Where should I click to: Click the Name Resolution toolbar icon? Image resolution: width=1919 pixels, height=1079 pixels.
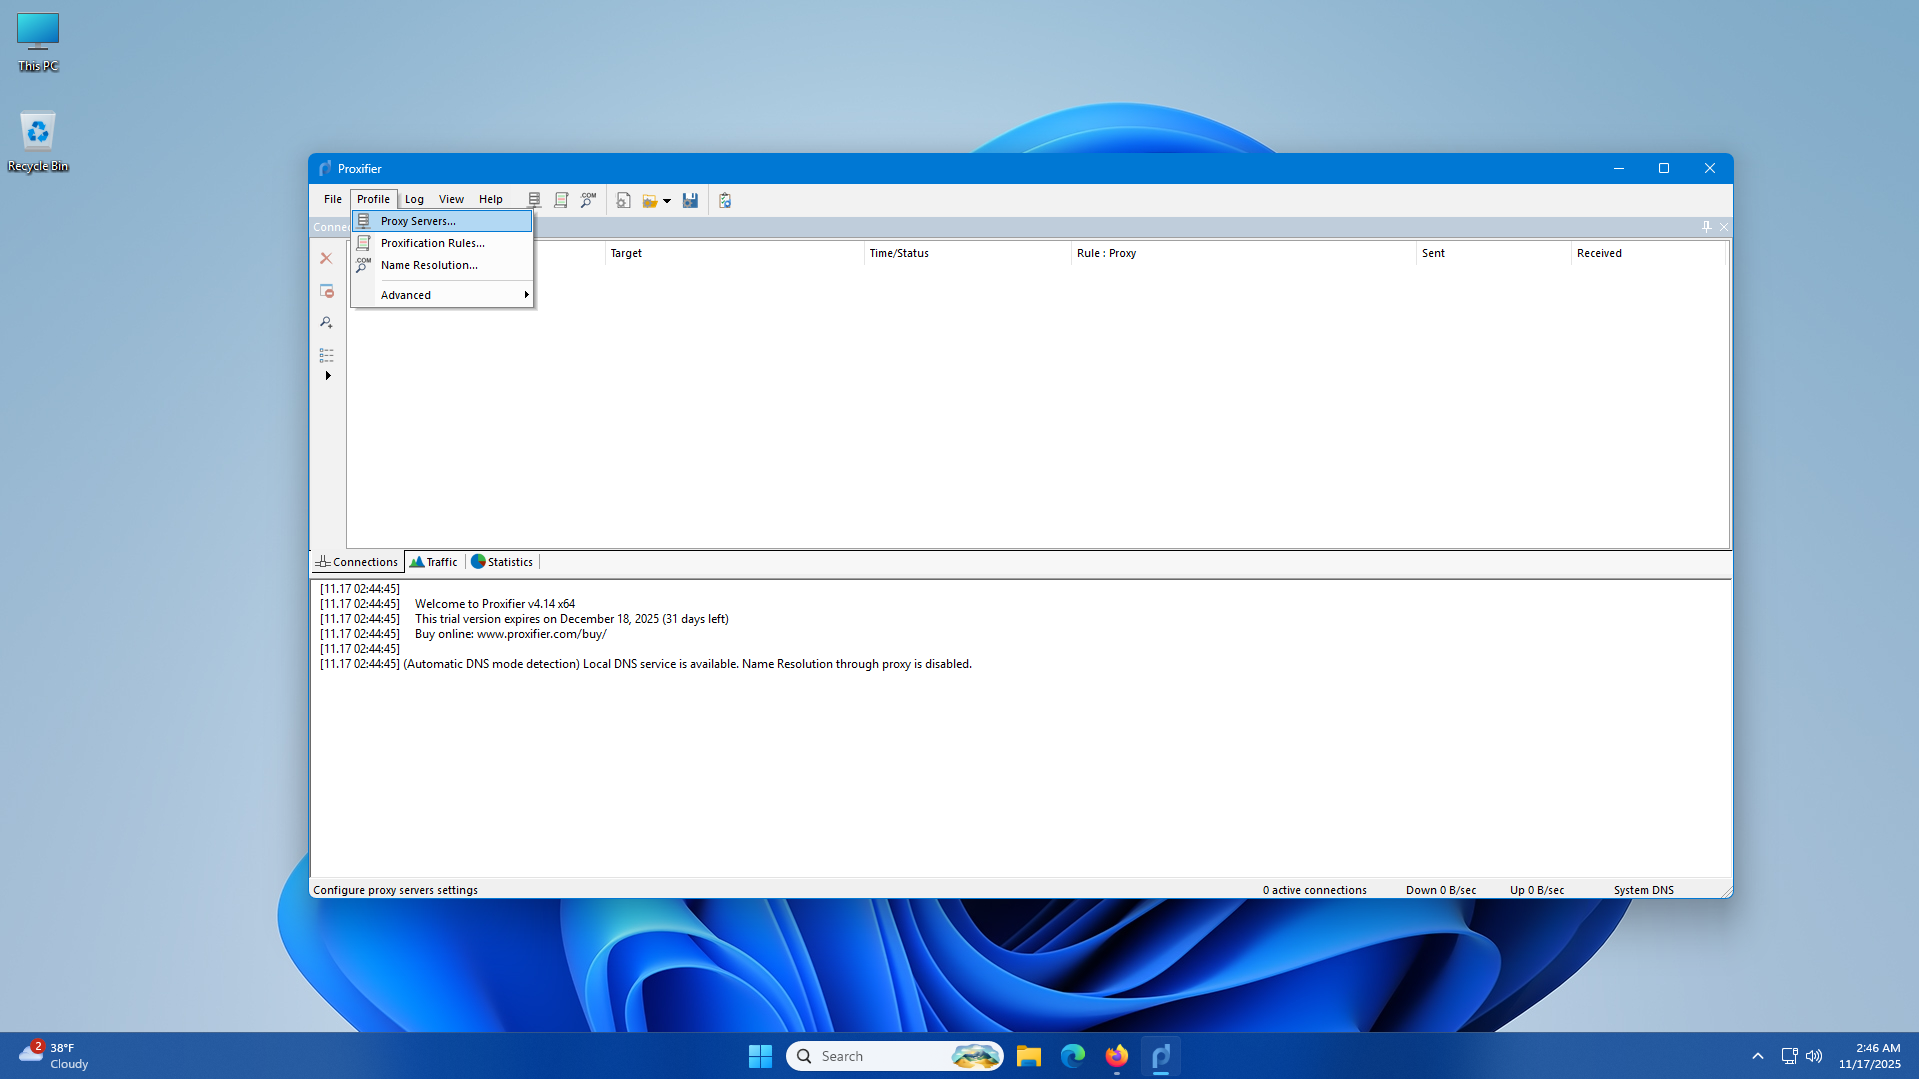588,200
